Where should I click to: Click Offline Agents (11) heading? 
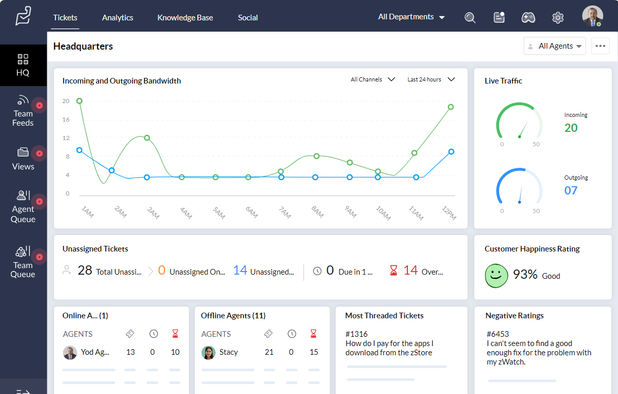233,316
